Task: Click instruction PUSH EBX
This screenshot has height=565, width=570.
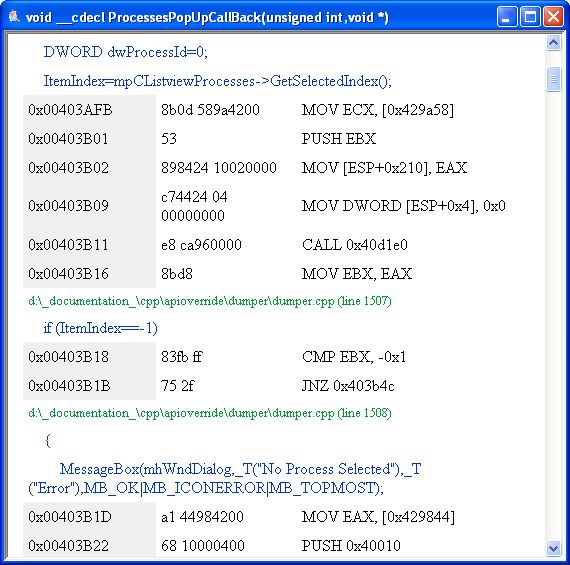Action: [x=339, y=139]
